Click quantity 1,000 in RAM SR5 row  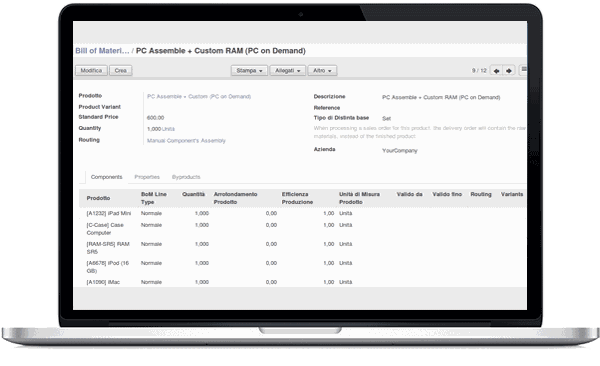point(202,244)
